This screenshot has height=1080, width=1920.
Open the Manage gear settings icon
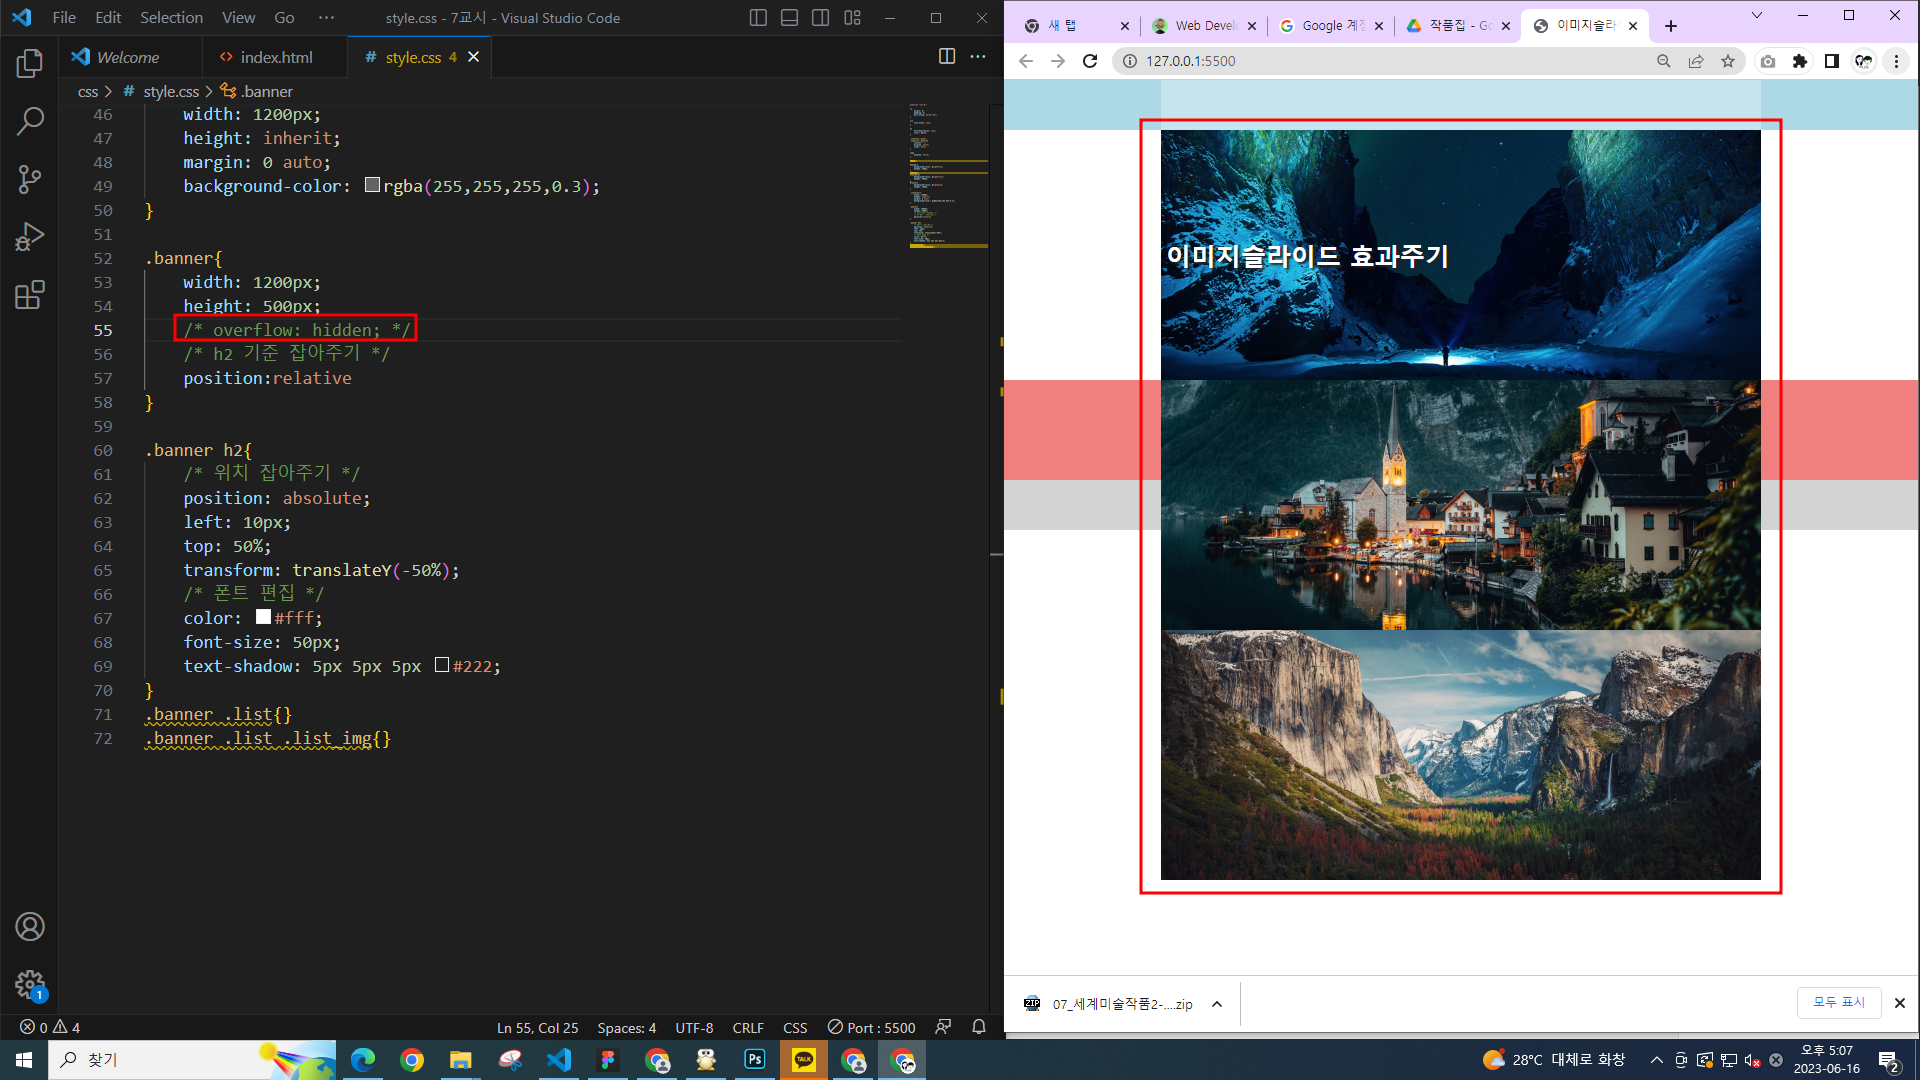[30, 984]
